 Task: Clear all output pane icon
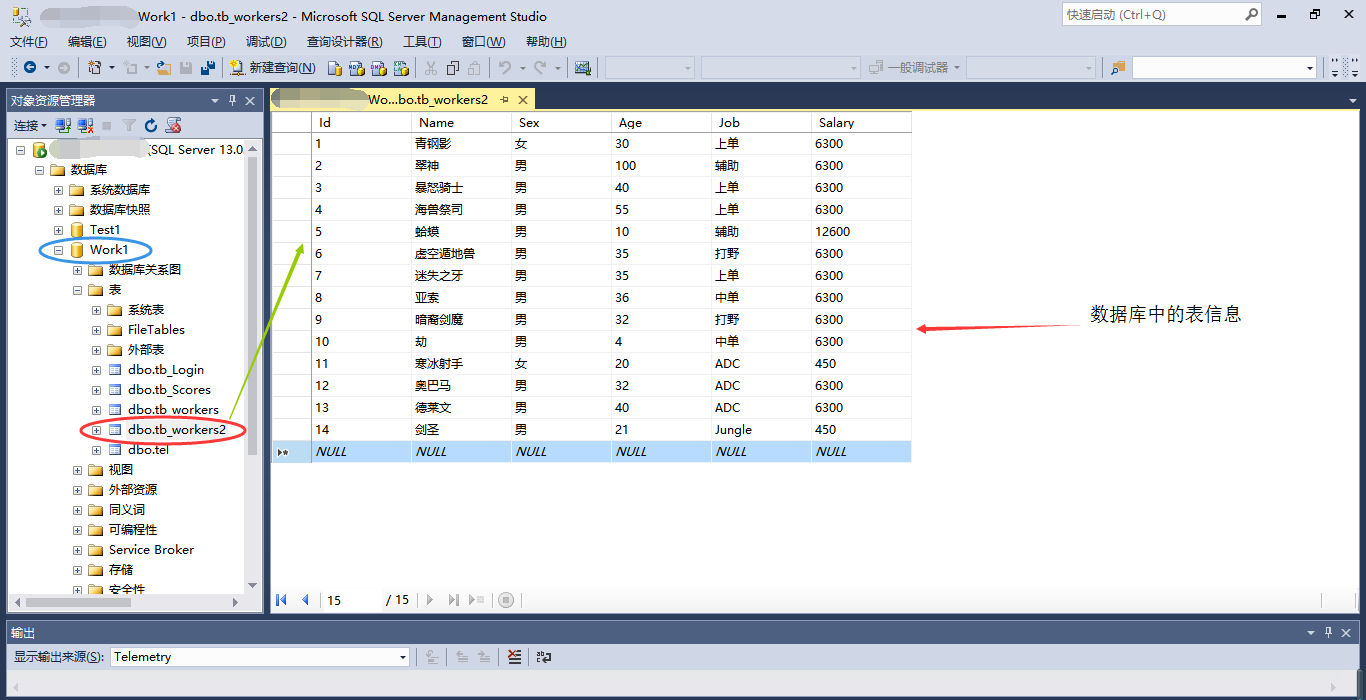[x=514, y=657]
